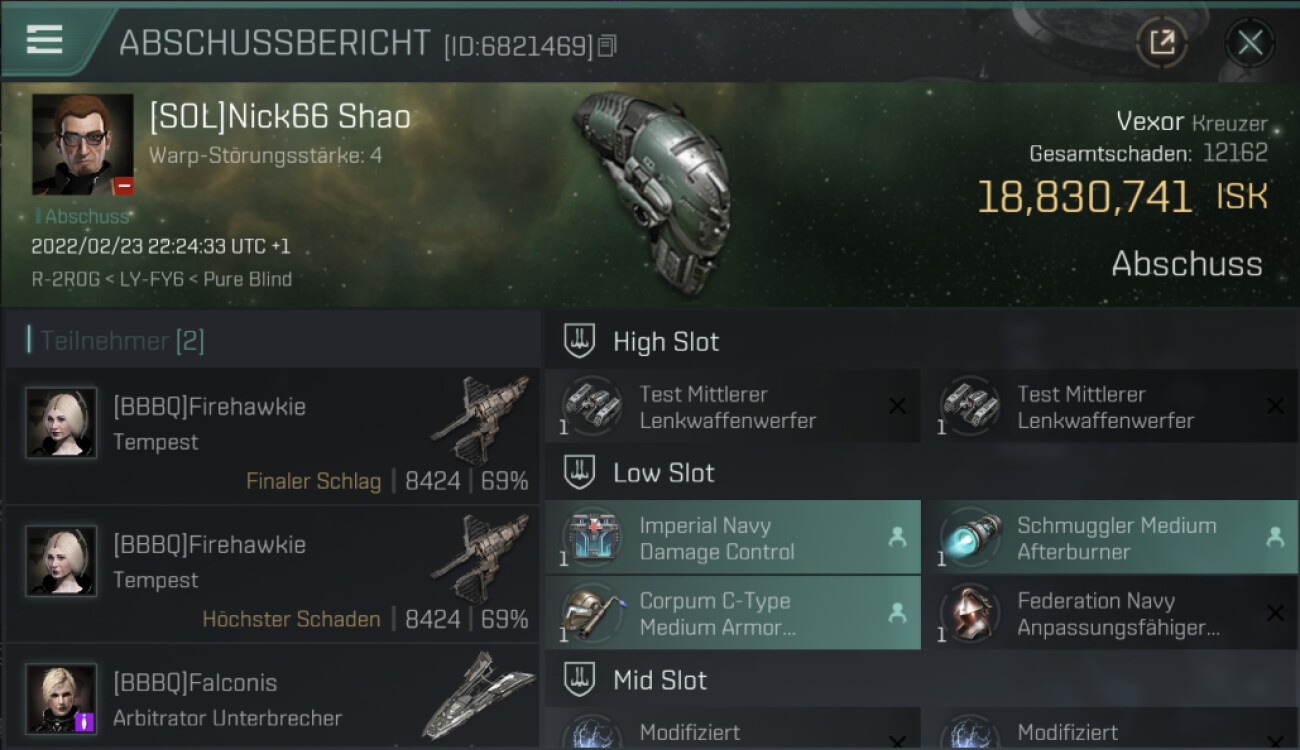Viewport: 1300px width, 750px height.
Task: Click the R-2R0G system location link
Action: pyautogui.click(x=66, y=279)
